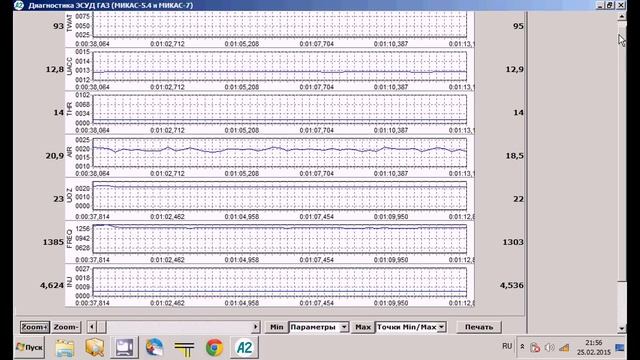Click the Zoom+ button

35,327
